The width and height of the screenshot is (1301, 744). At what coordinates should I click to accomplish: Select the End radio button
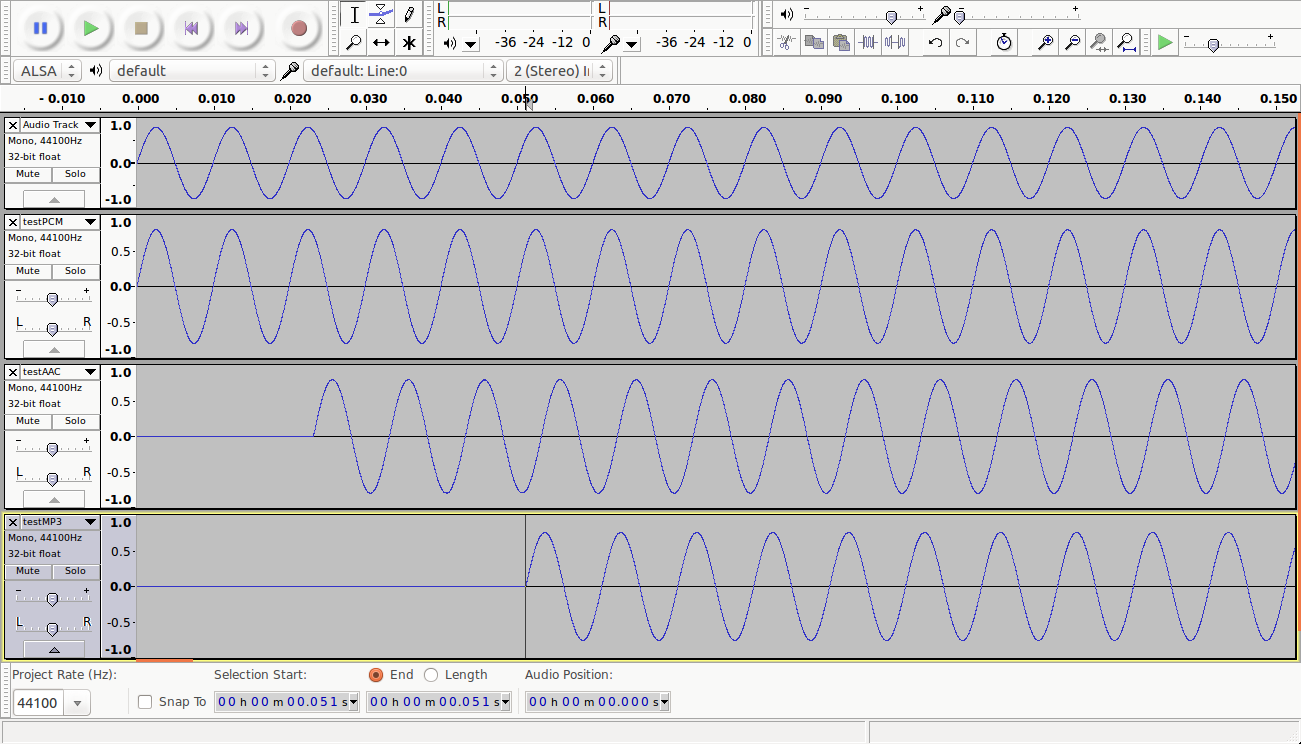[376, 675]
